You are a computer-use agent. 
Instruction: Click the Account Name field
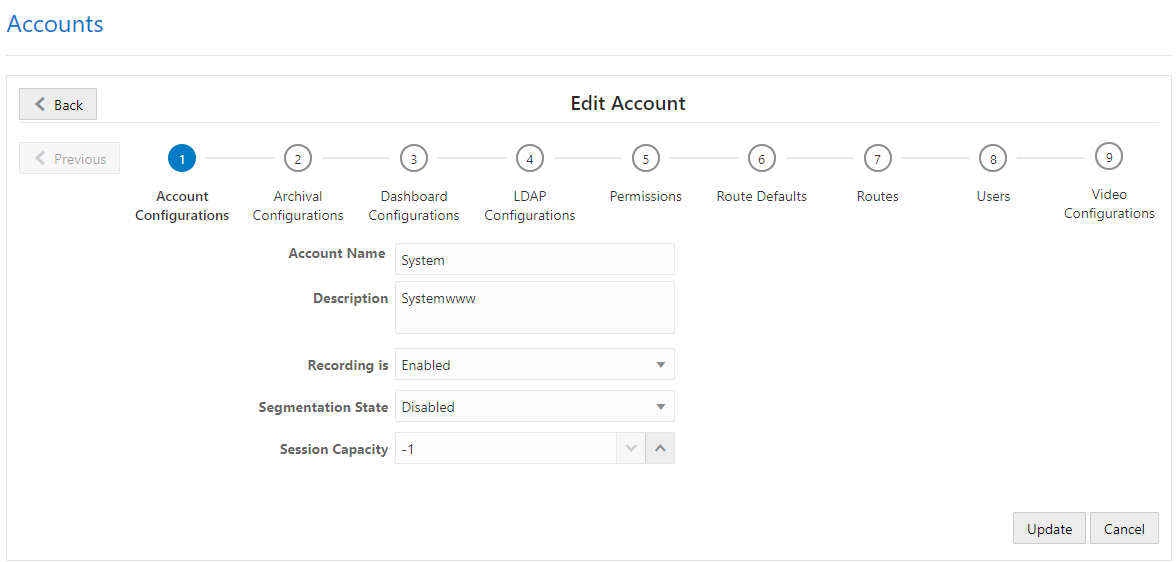click(535, 260)
